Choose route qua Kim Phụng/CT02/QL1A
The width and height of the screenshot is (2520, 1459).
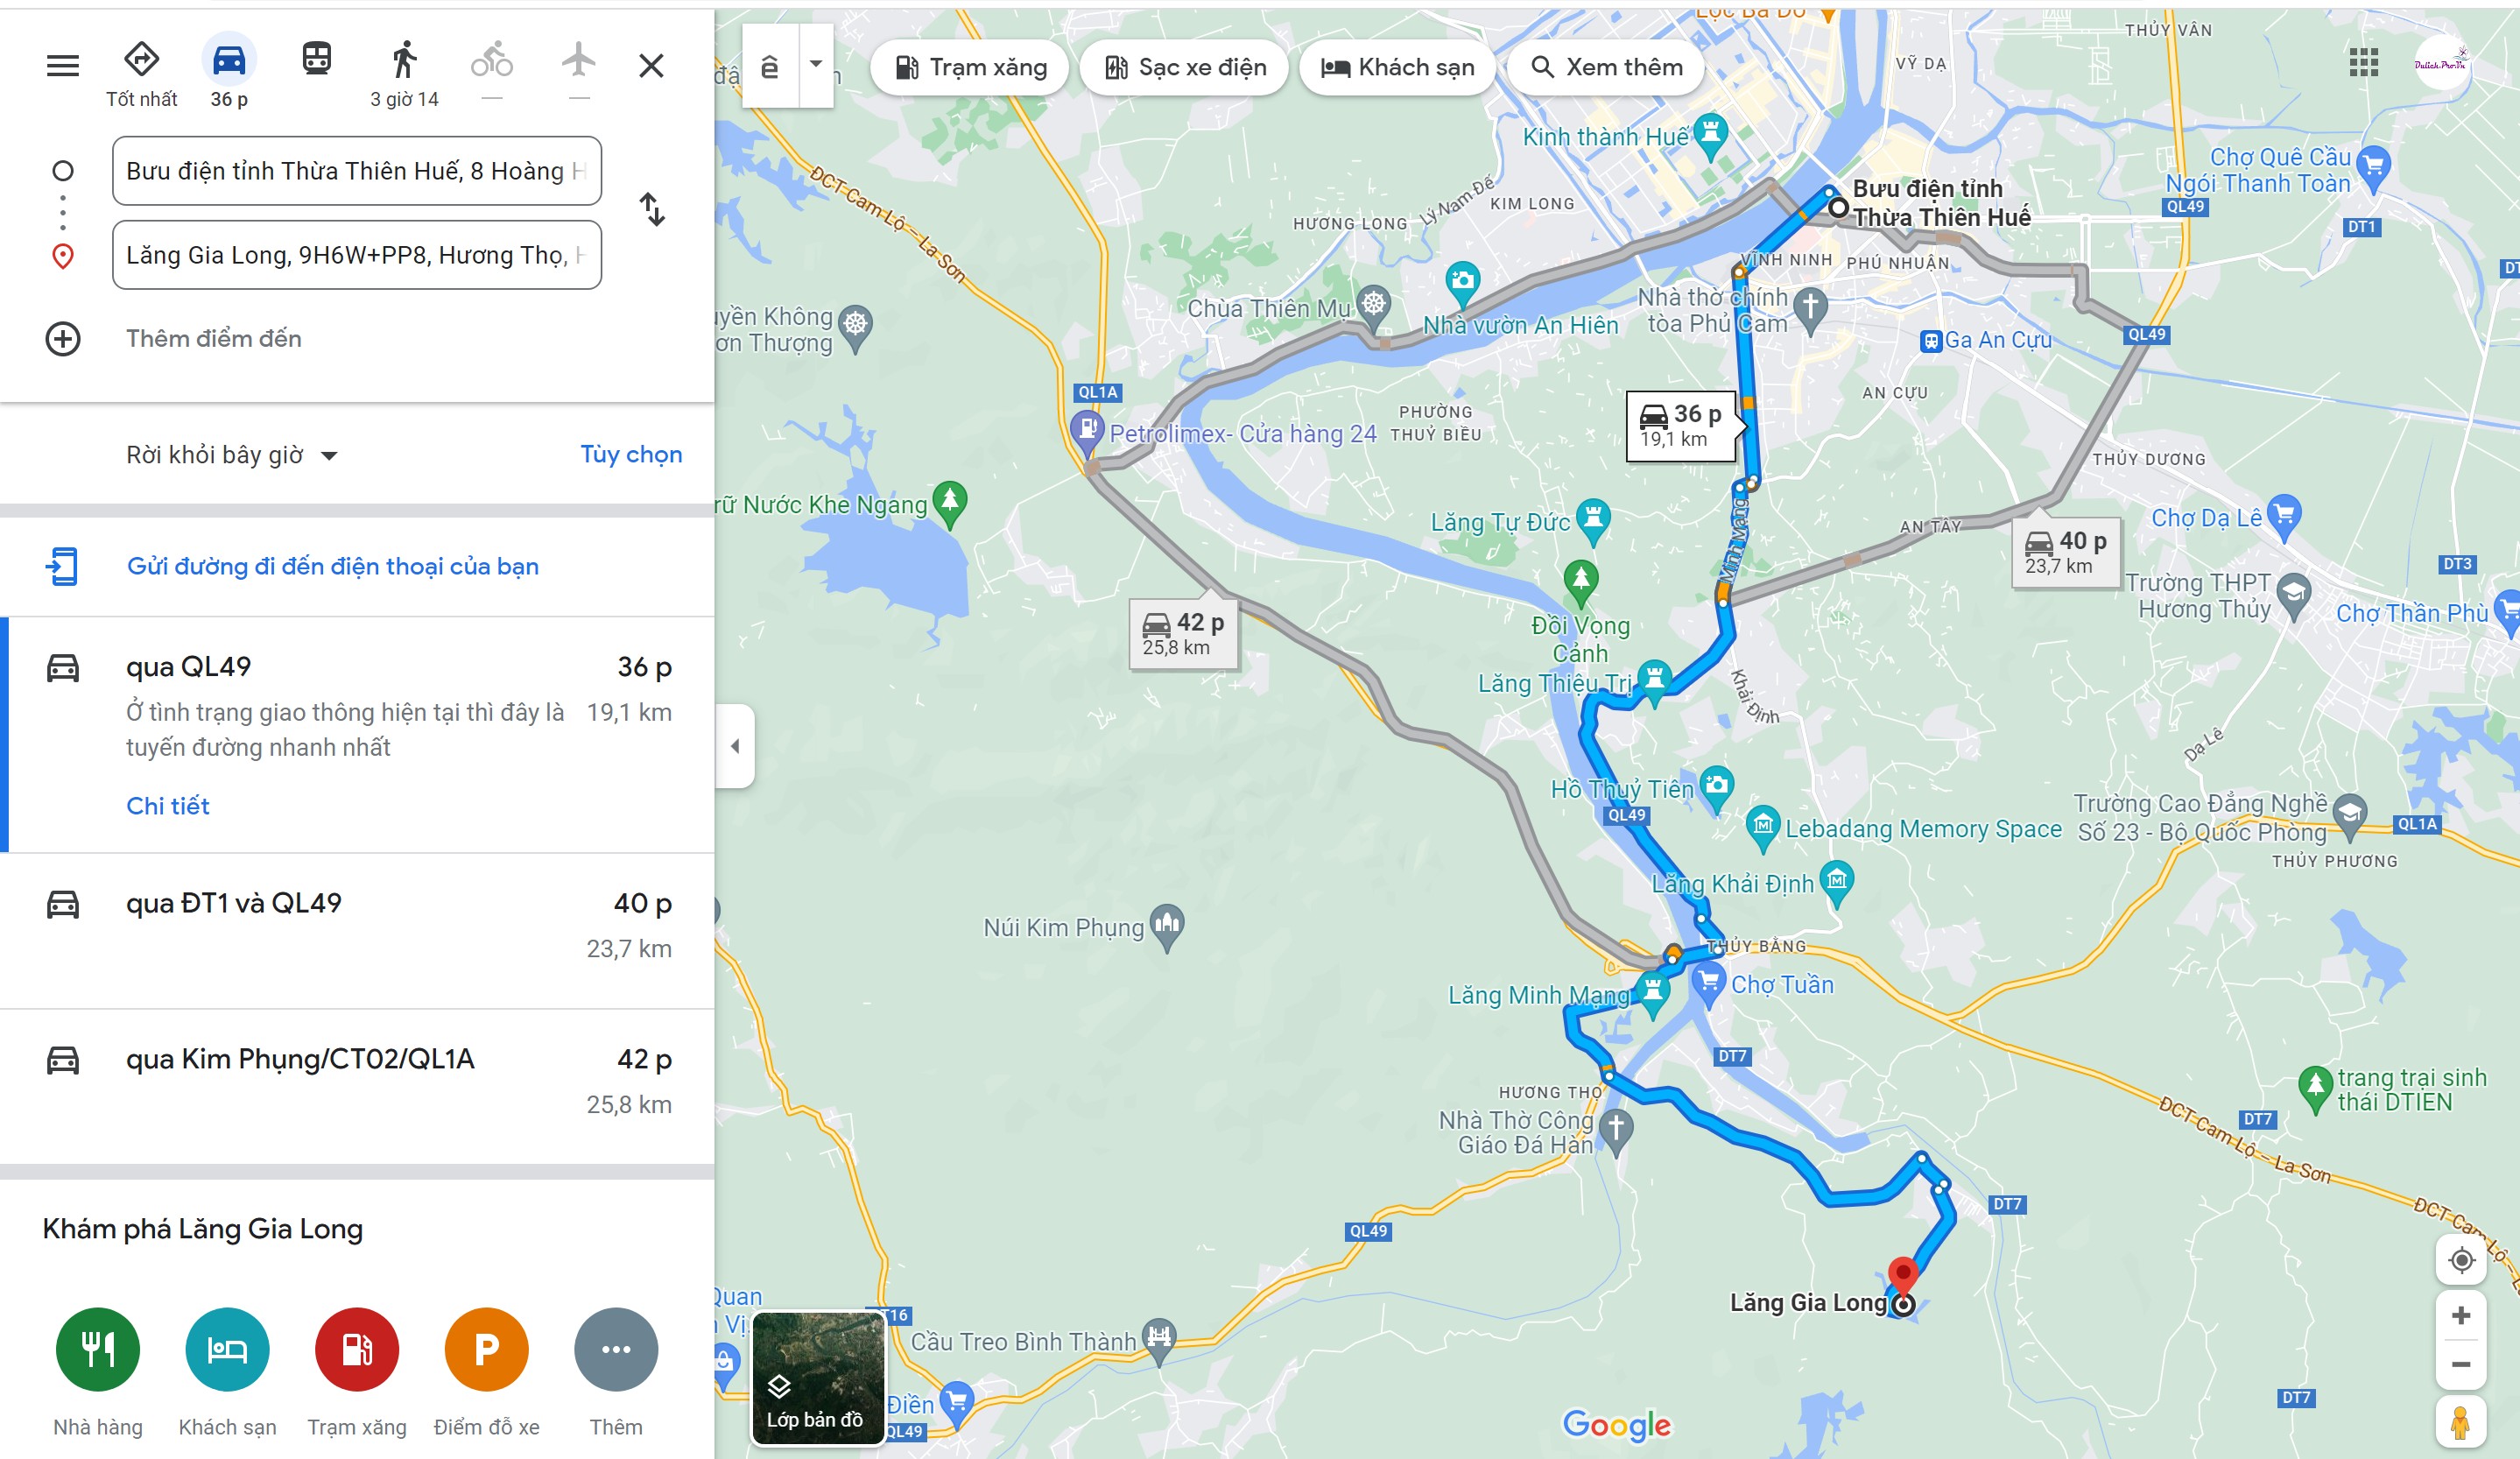point(358,1086)
